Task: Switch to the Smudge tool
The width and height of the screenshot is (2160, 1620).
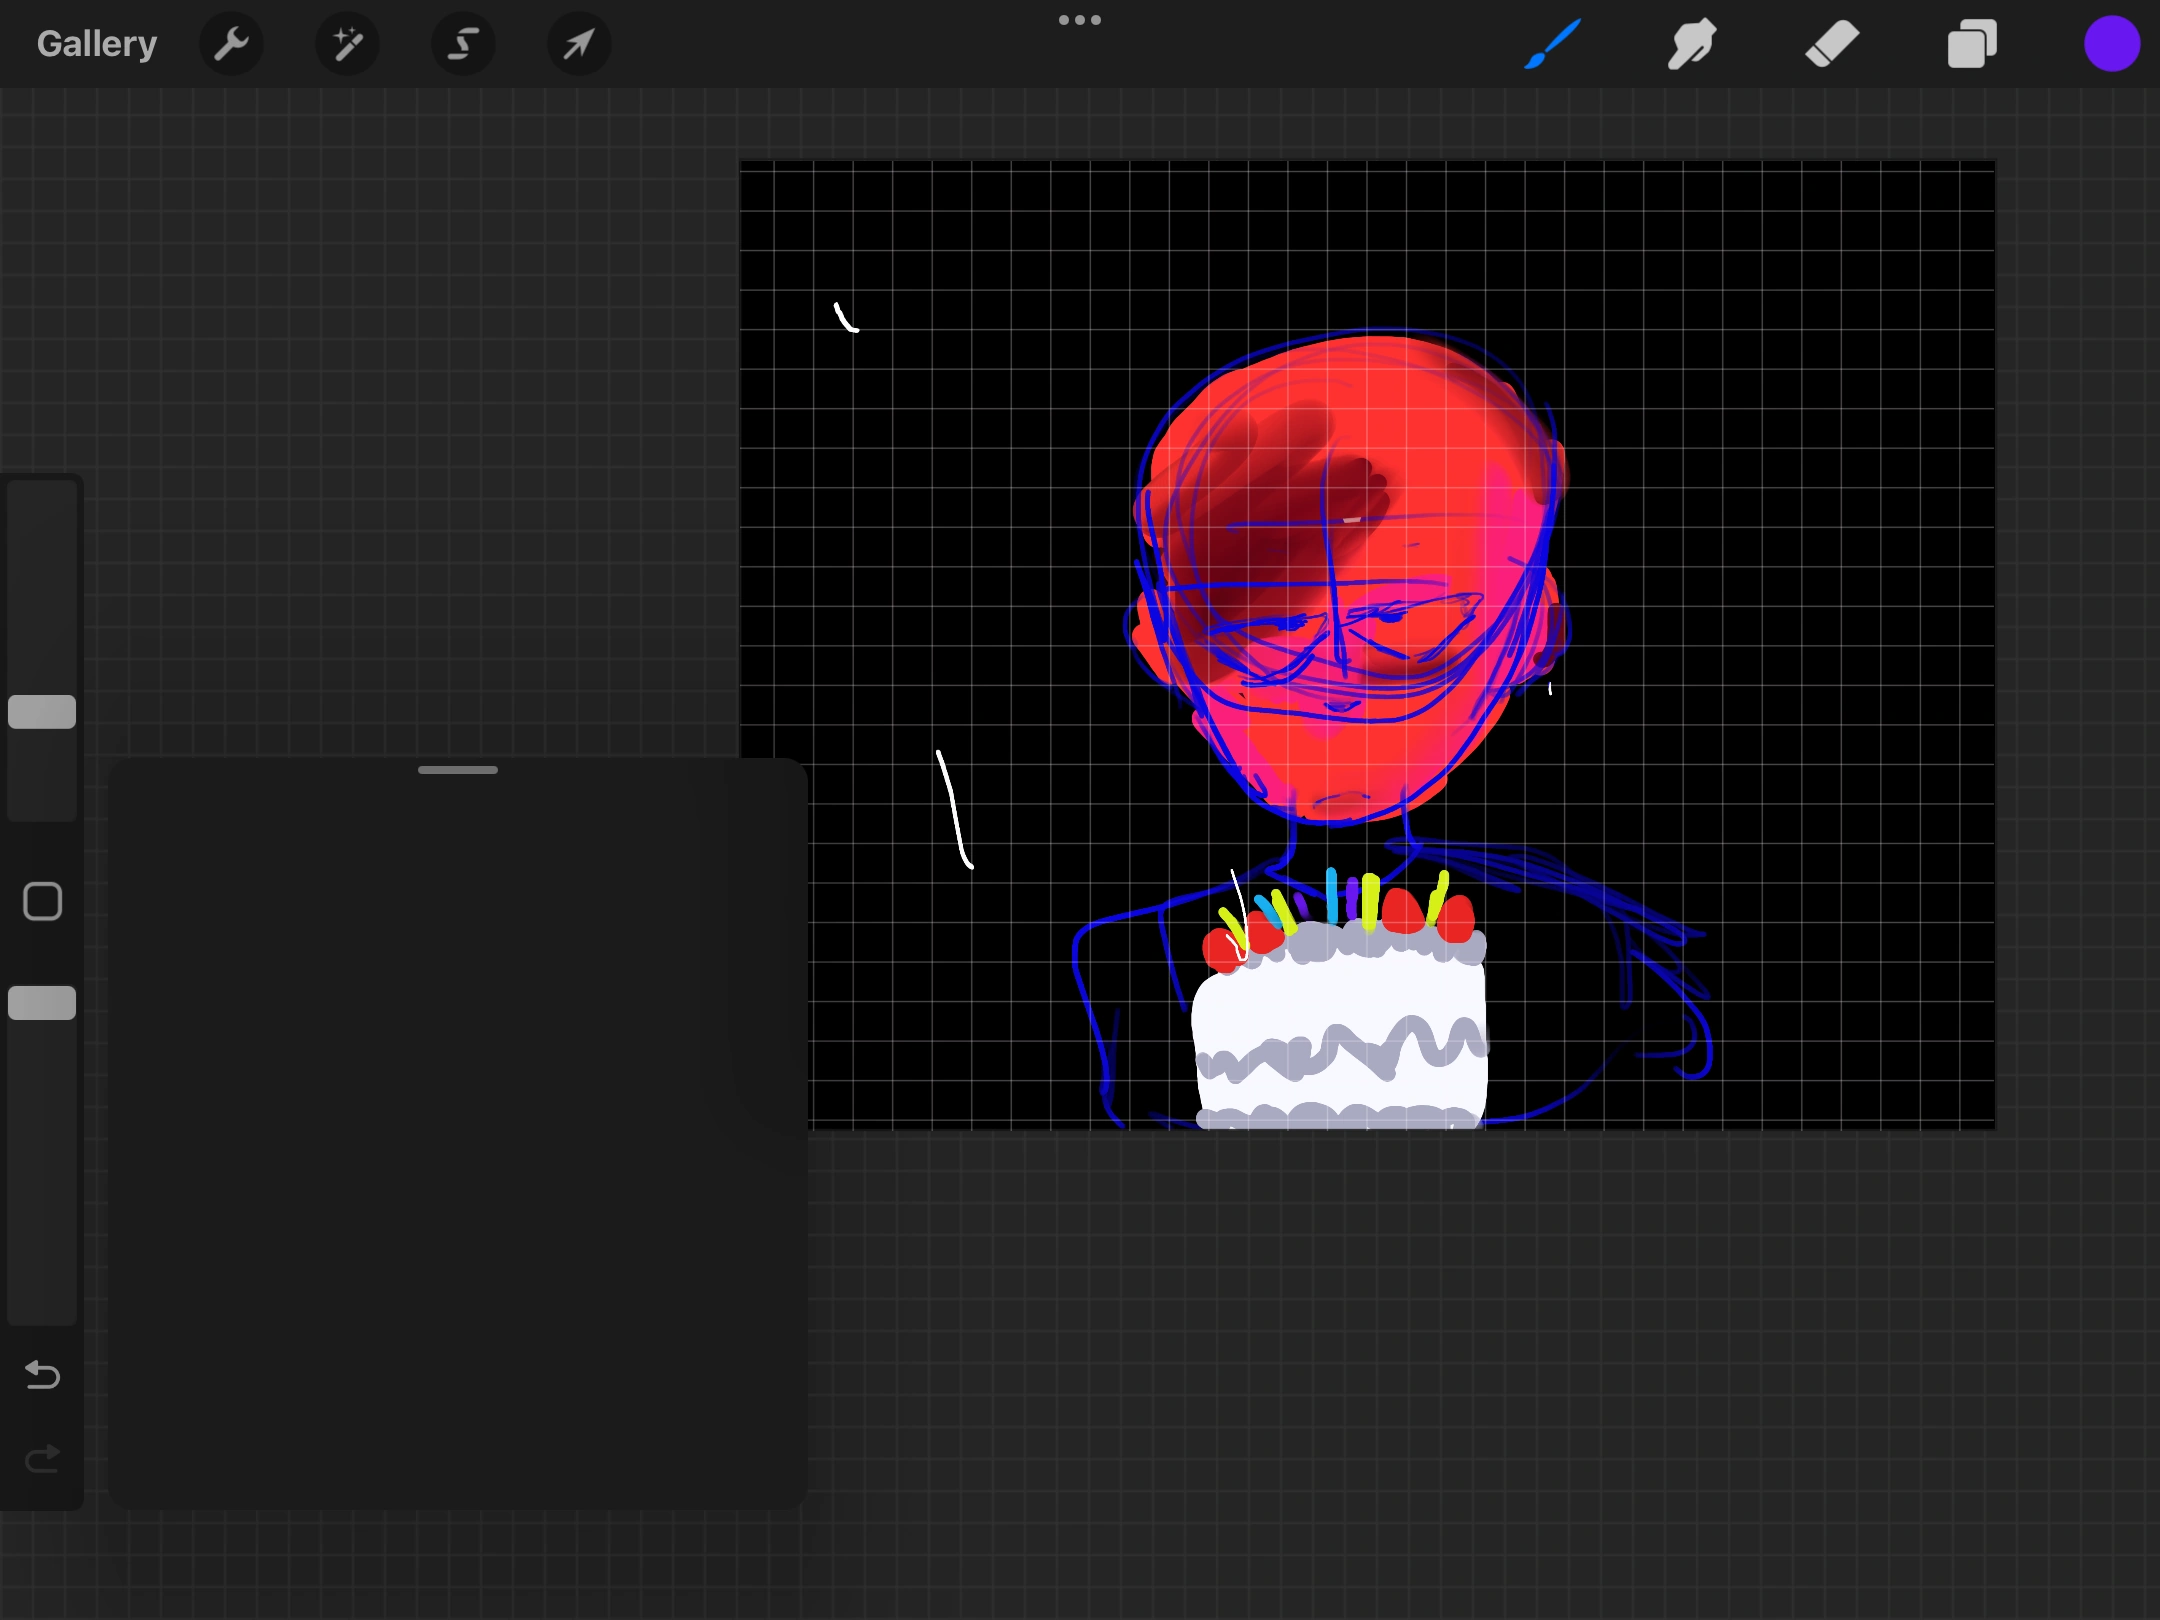Action: pyautogui.click(x=1692, y=43)
